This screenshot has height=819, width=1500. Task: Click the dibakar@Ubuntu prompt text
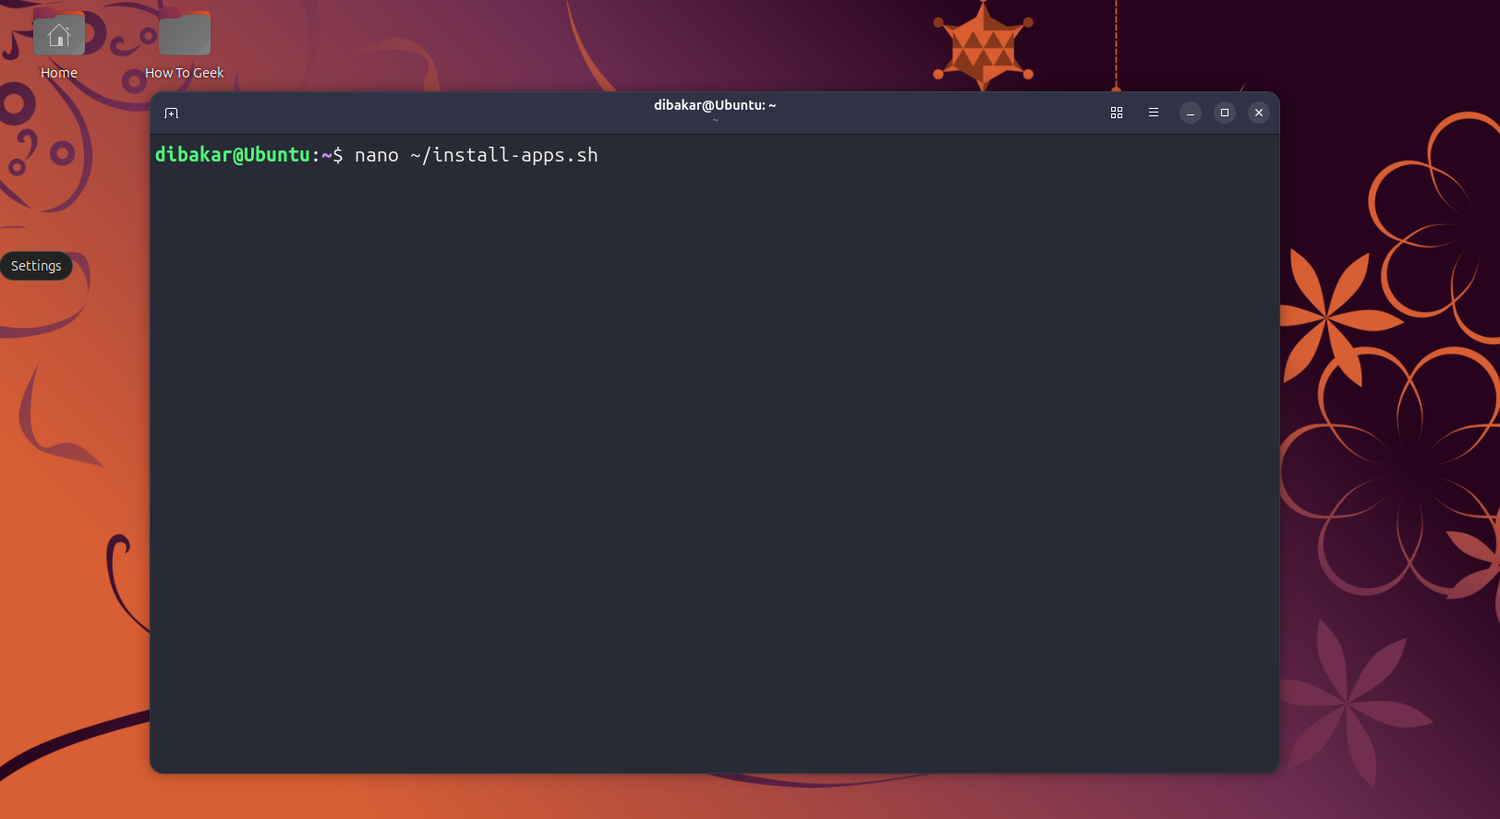point(232,155)
